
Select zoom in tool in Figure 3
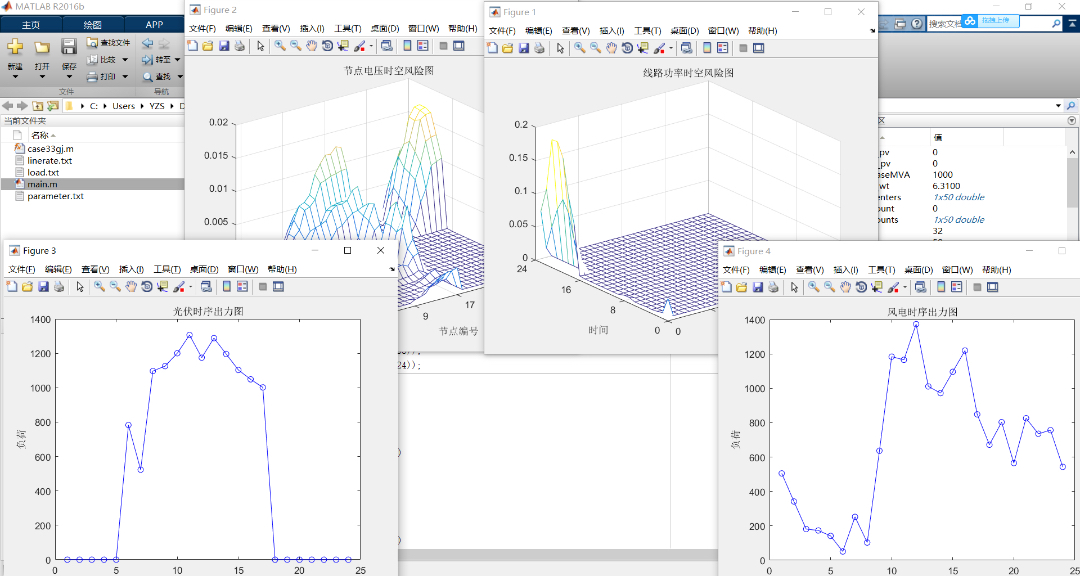tap(99, 287)
